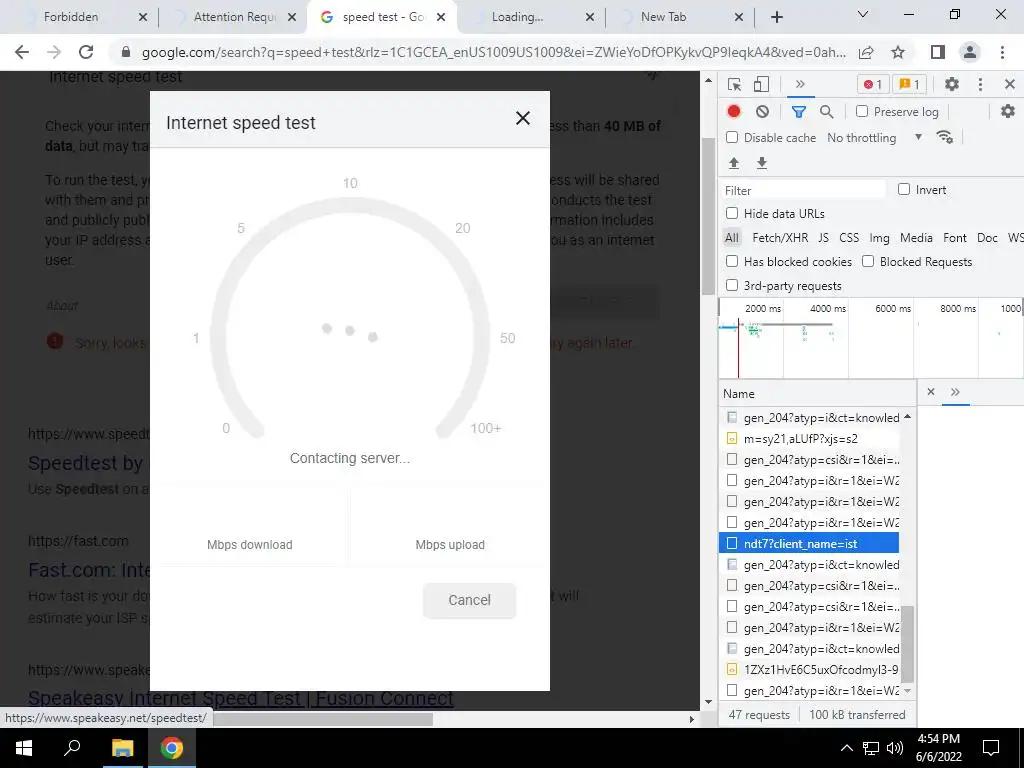Open File Explorer from taskbar
Viewport: 1024px width, 768px height.
tap(122, 748)
